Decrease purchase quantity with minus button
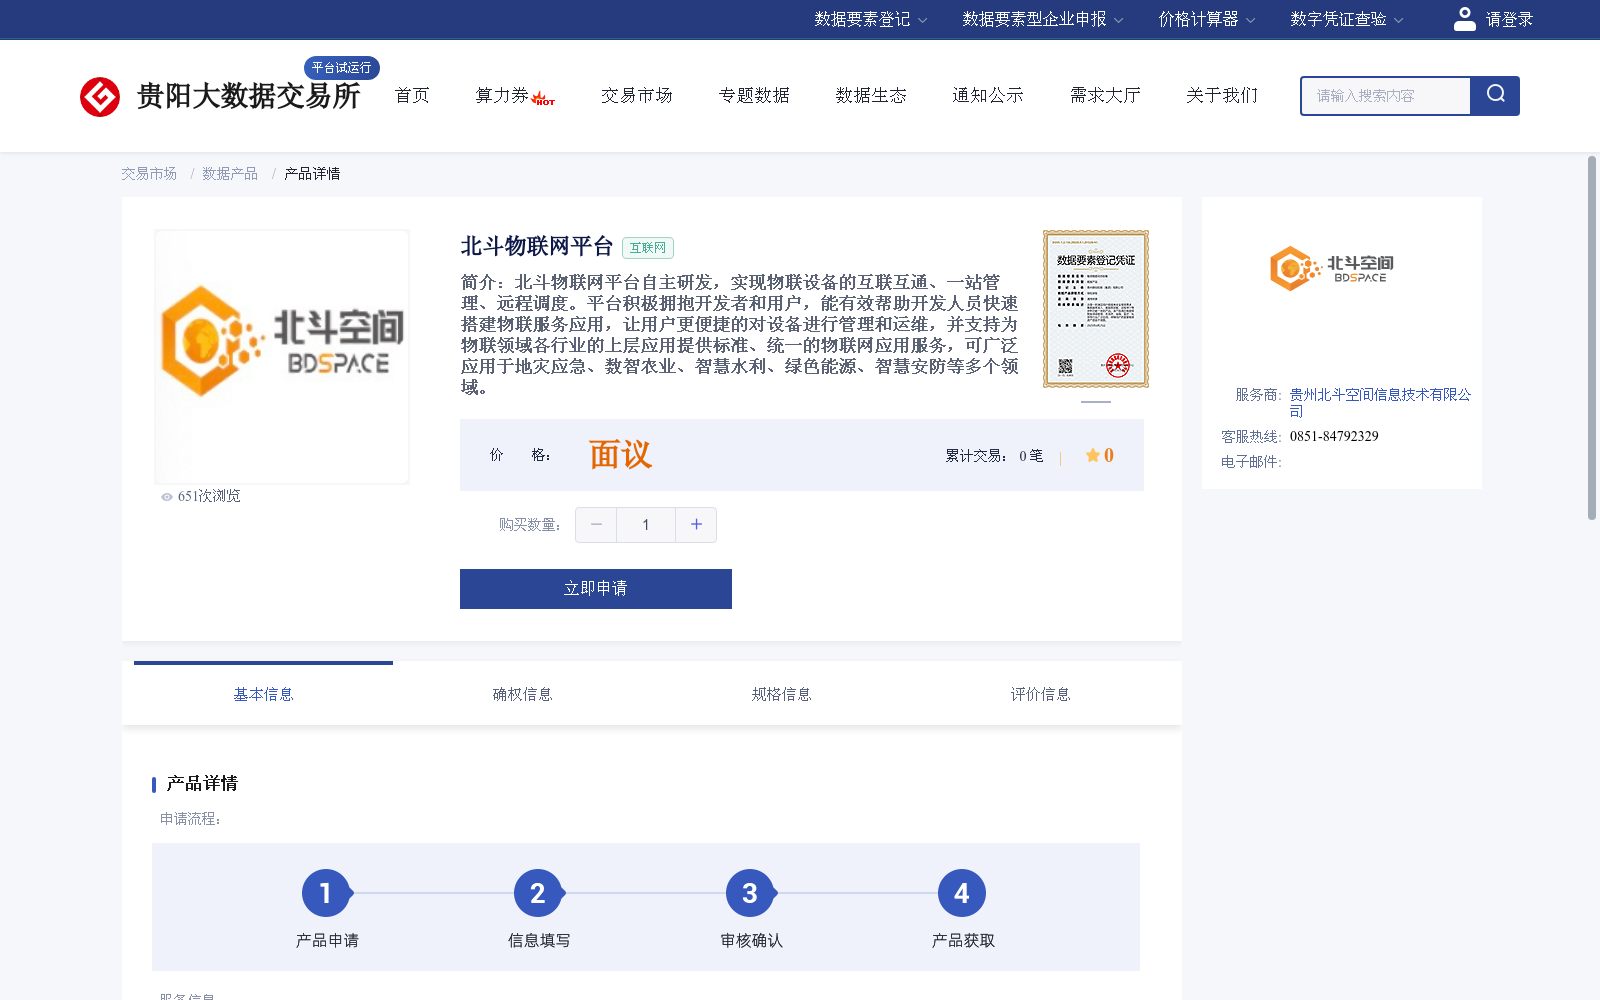This screenshot has height=1000, width=1600. pos(596,525)
